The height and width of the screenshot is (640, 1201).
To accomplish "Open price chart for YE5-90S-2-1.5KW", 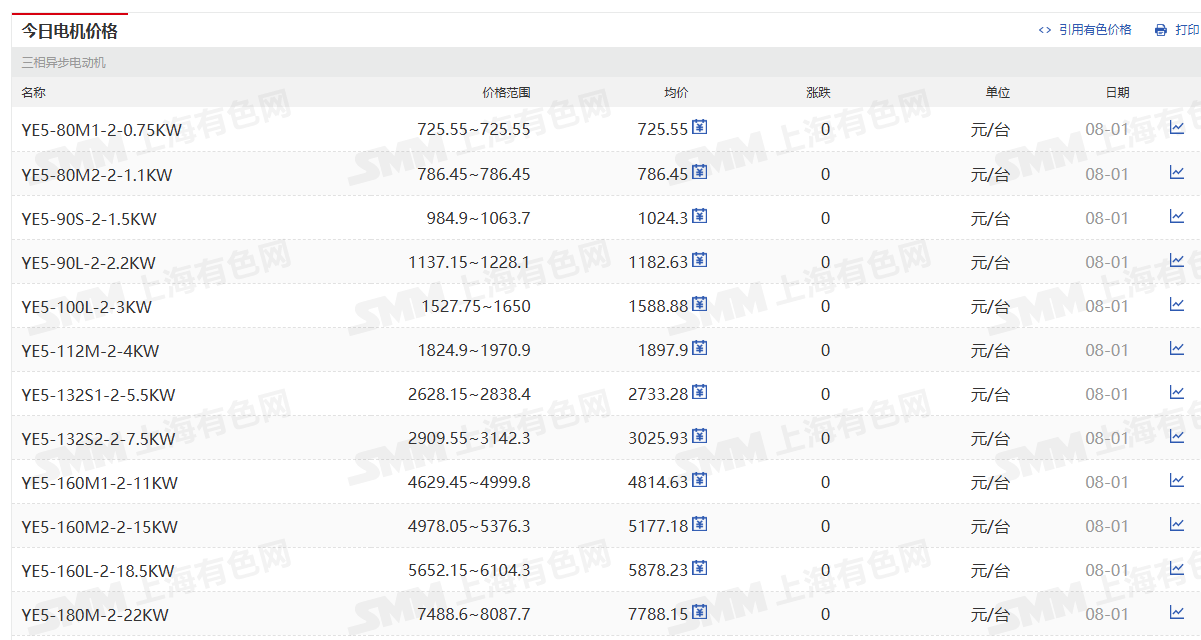I will (x=1177, y=216).
